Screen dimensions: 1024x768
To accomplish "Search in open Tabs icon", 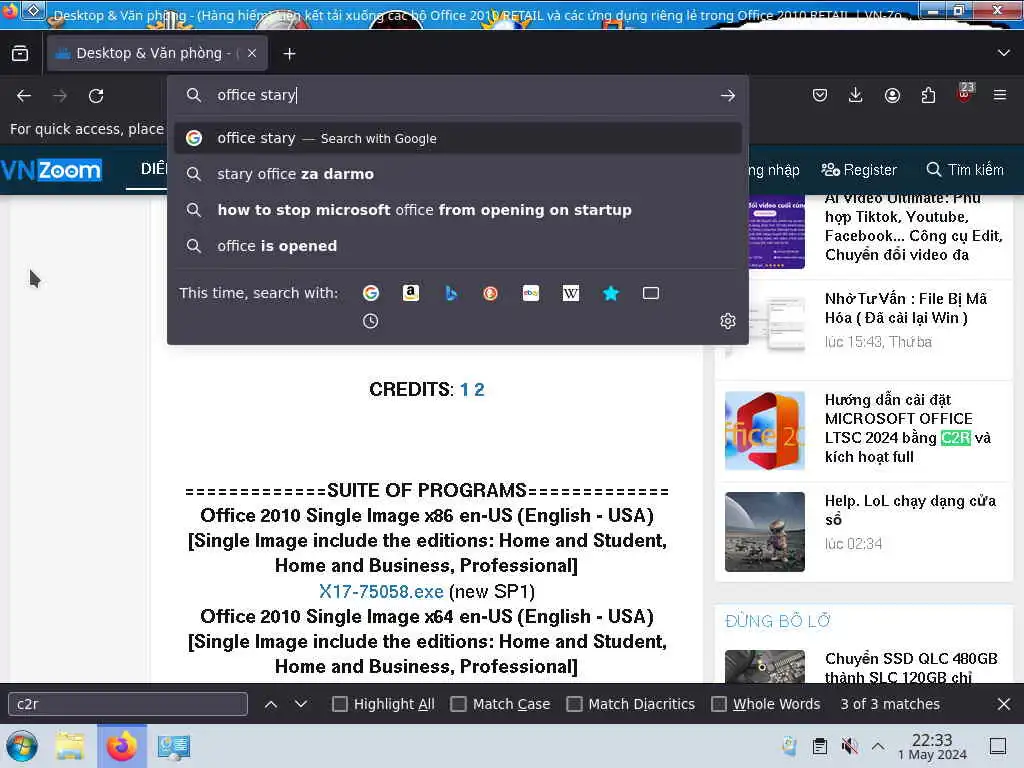I will [650, 293].
